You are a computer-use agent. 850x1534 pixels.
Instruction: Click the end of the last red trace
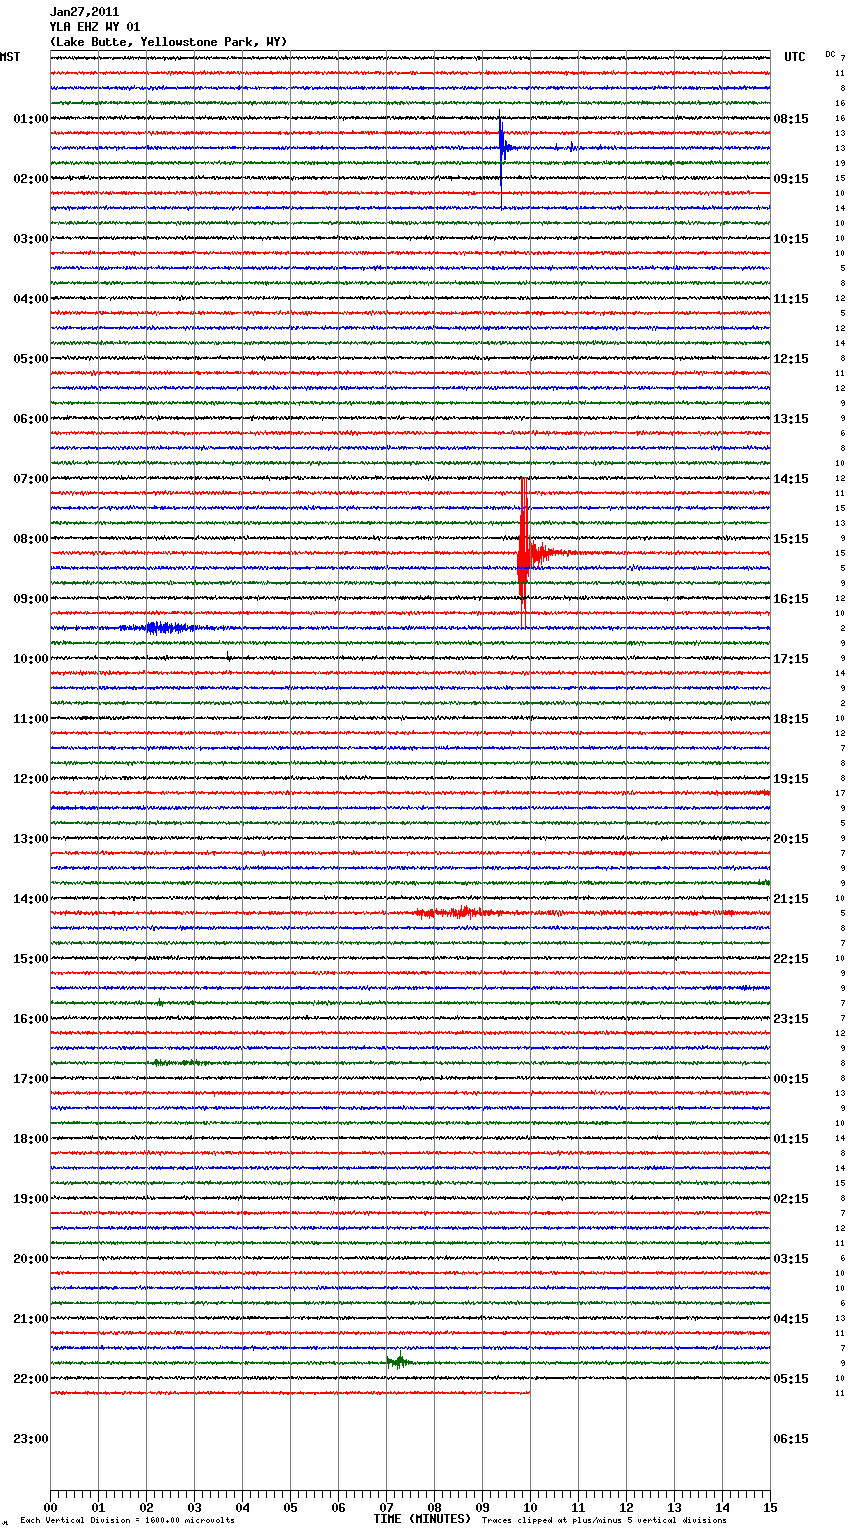point(529,1392)
